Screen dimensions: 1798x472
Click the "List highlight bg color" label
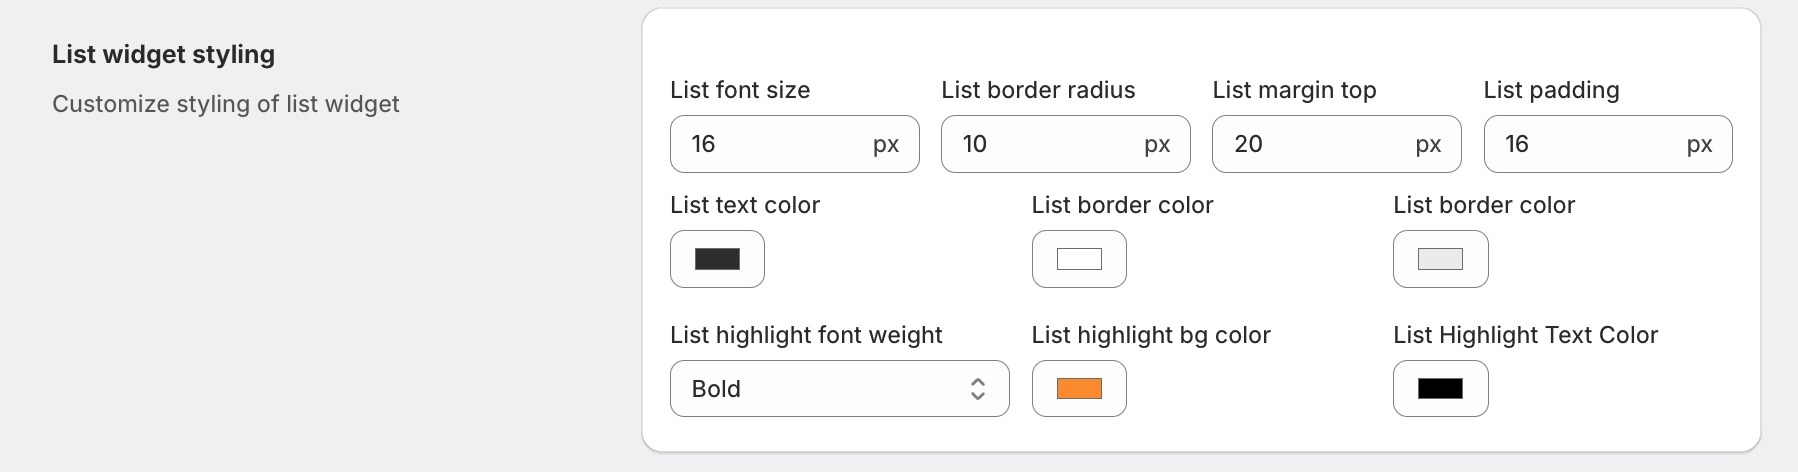[1151, 335]
